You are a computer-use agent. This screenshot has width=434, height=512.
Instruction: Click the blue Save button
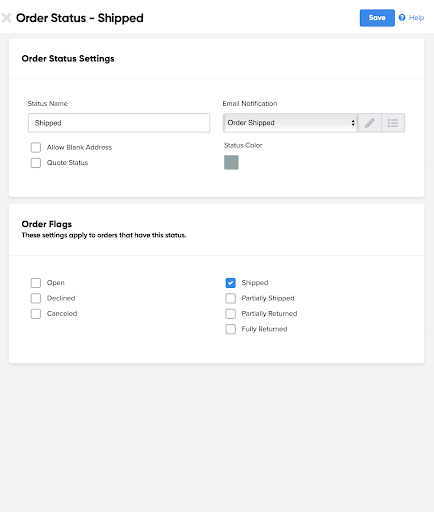(x=377, y=18)
